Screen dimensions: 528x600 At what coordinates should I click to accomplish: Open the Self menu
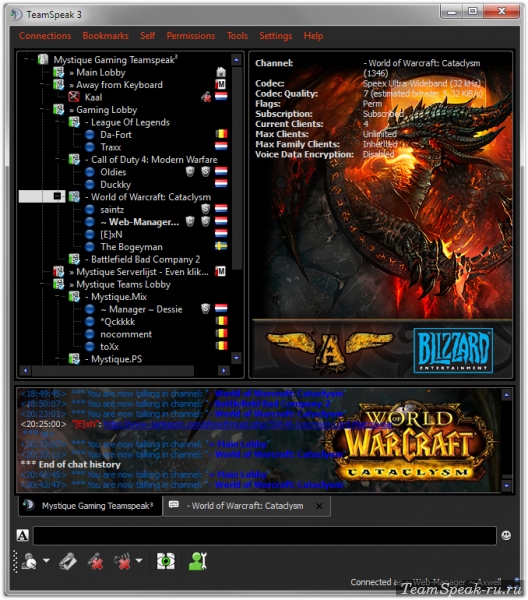[x=147, y=36]
